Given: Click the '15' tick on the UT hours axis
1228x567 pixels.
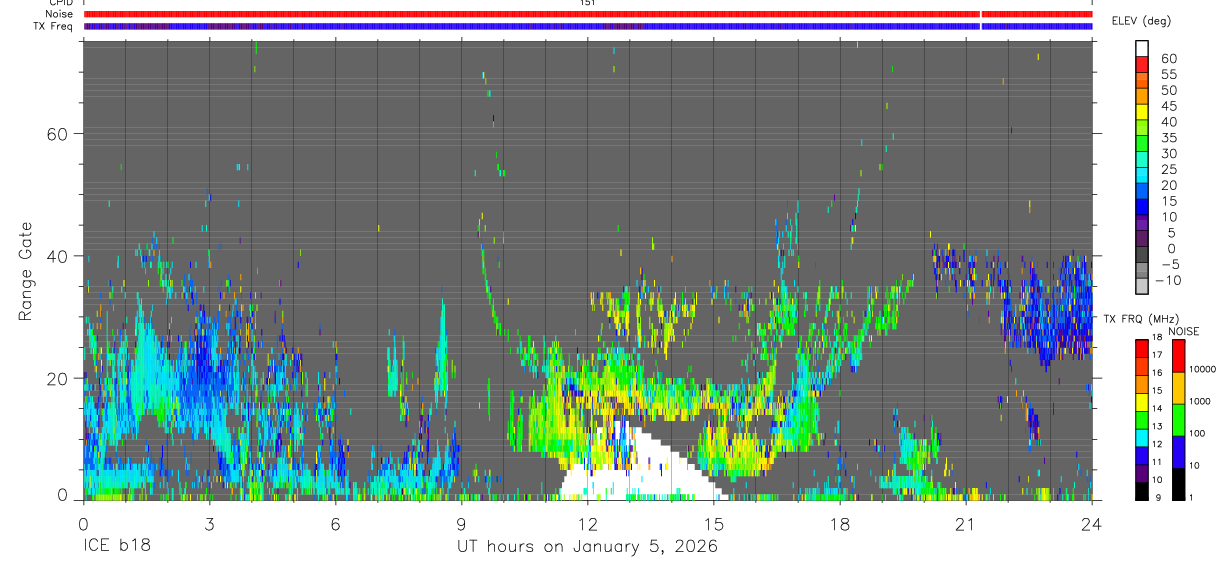Looking at the screenshot, I should 714,524.
